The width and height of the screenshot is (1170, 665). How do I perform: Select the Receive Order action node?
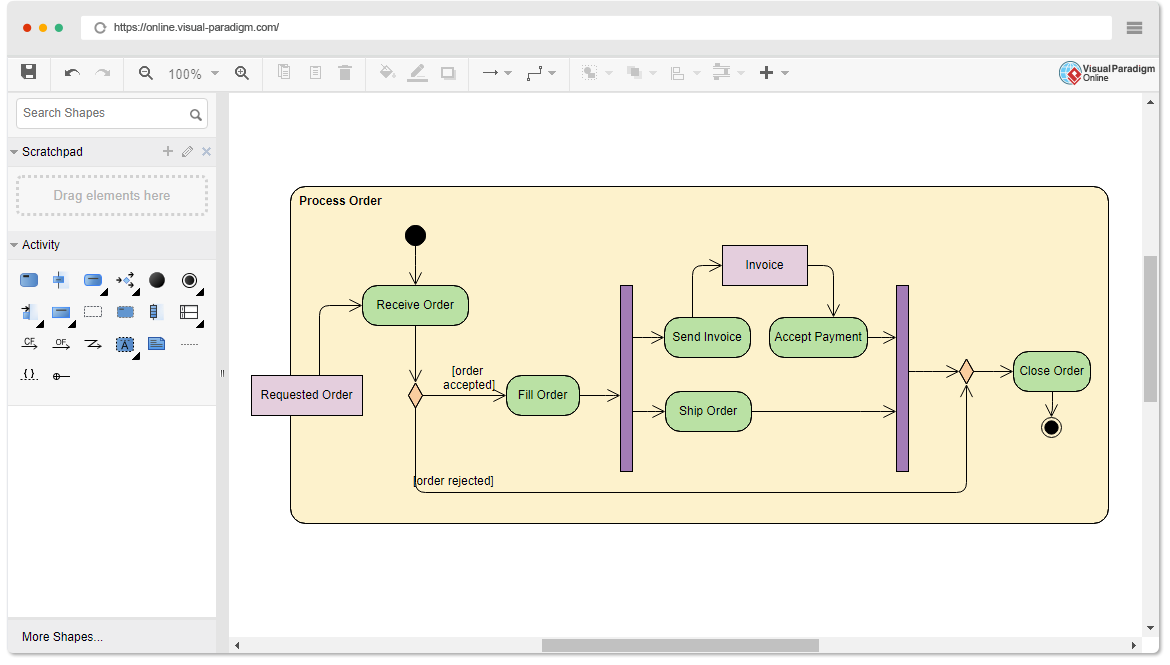[x=415, y=305]
